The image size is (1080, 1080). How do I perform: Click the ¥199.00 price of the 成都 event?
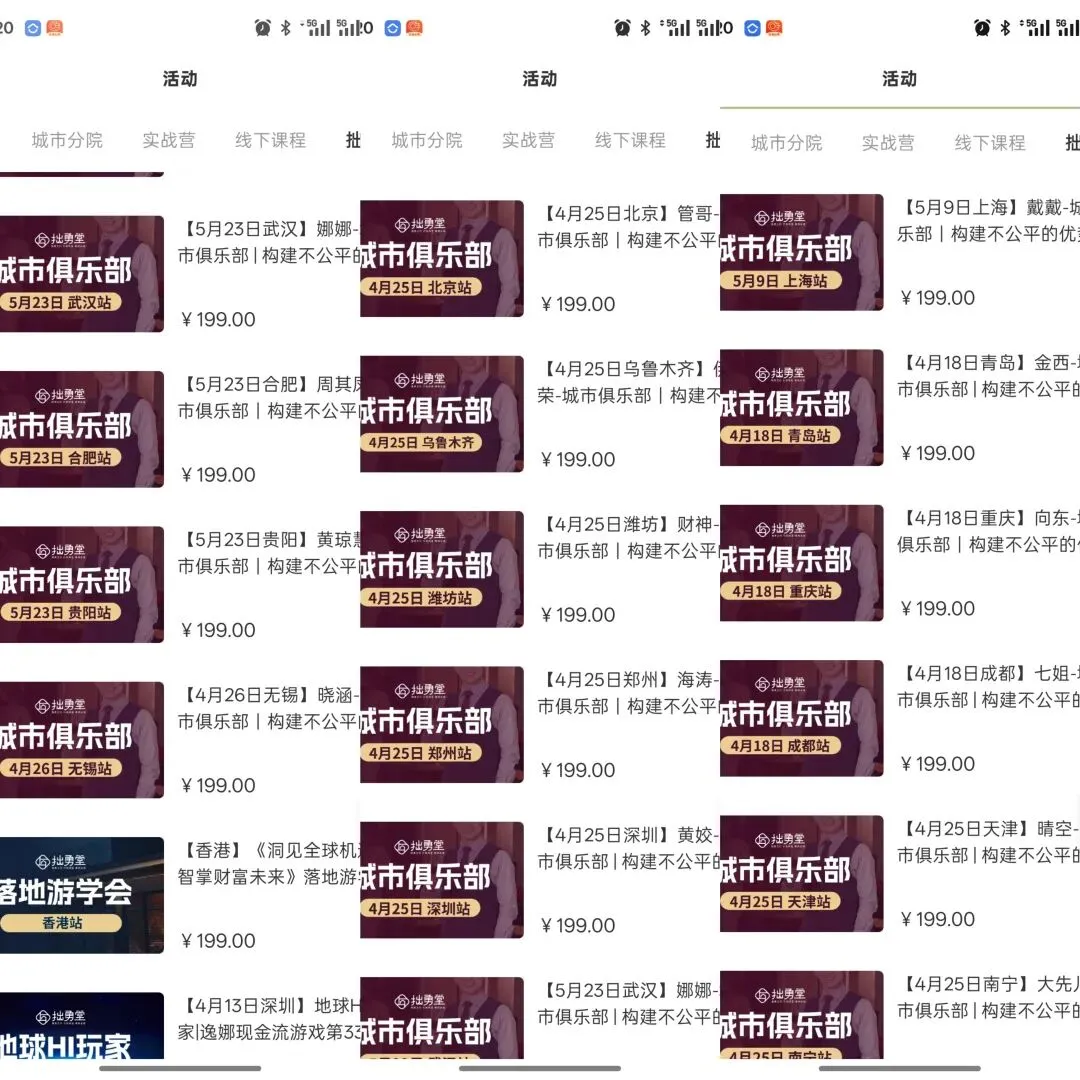pyautogui.click(x=937, y=764)
